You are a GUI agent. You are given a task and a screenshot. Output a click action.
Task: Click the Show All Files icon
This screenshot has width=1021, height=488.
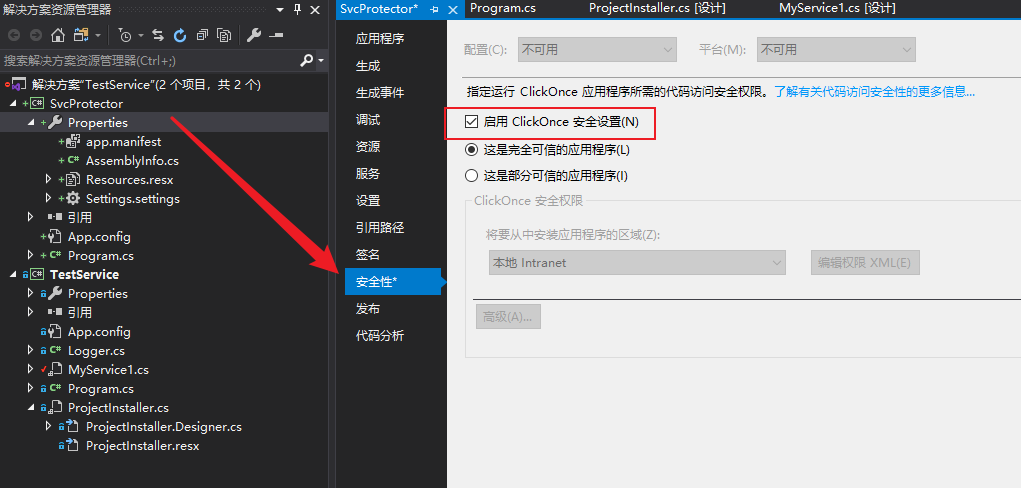(x=224, y=35)
